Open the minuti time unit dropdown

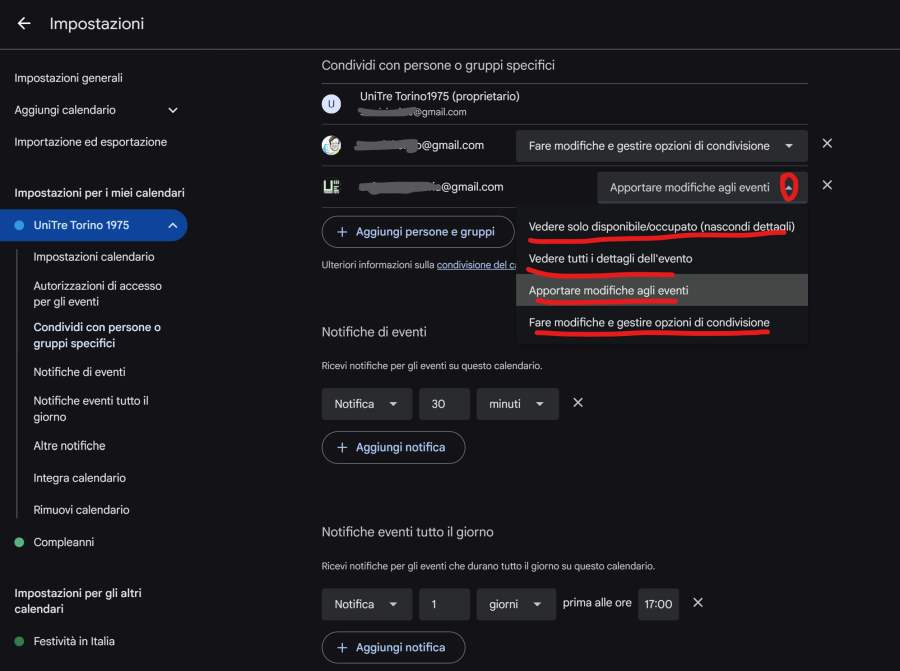(x=517, y=404)
